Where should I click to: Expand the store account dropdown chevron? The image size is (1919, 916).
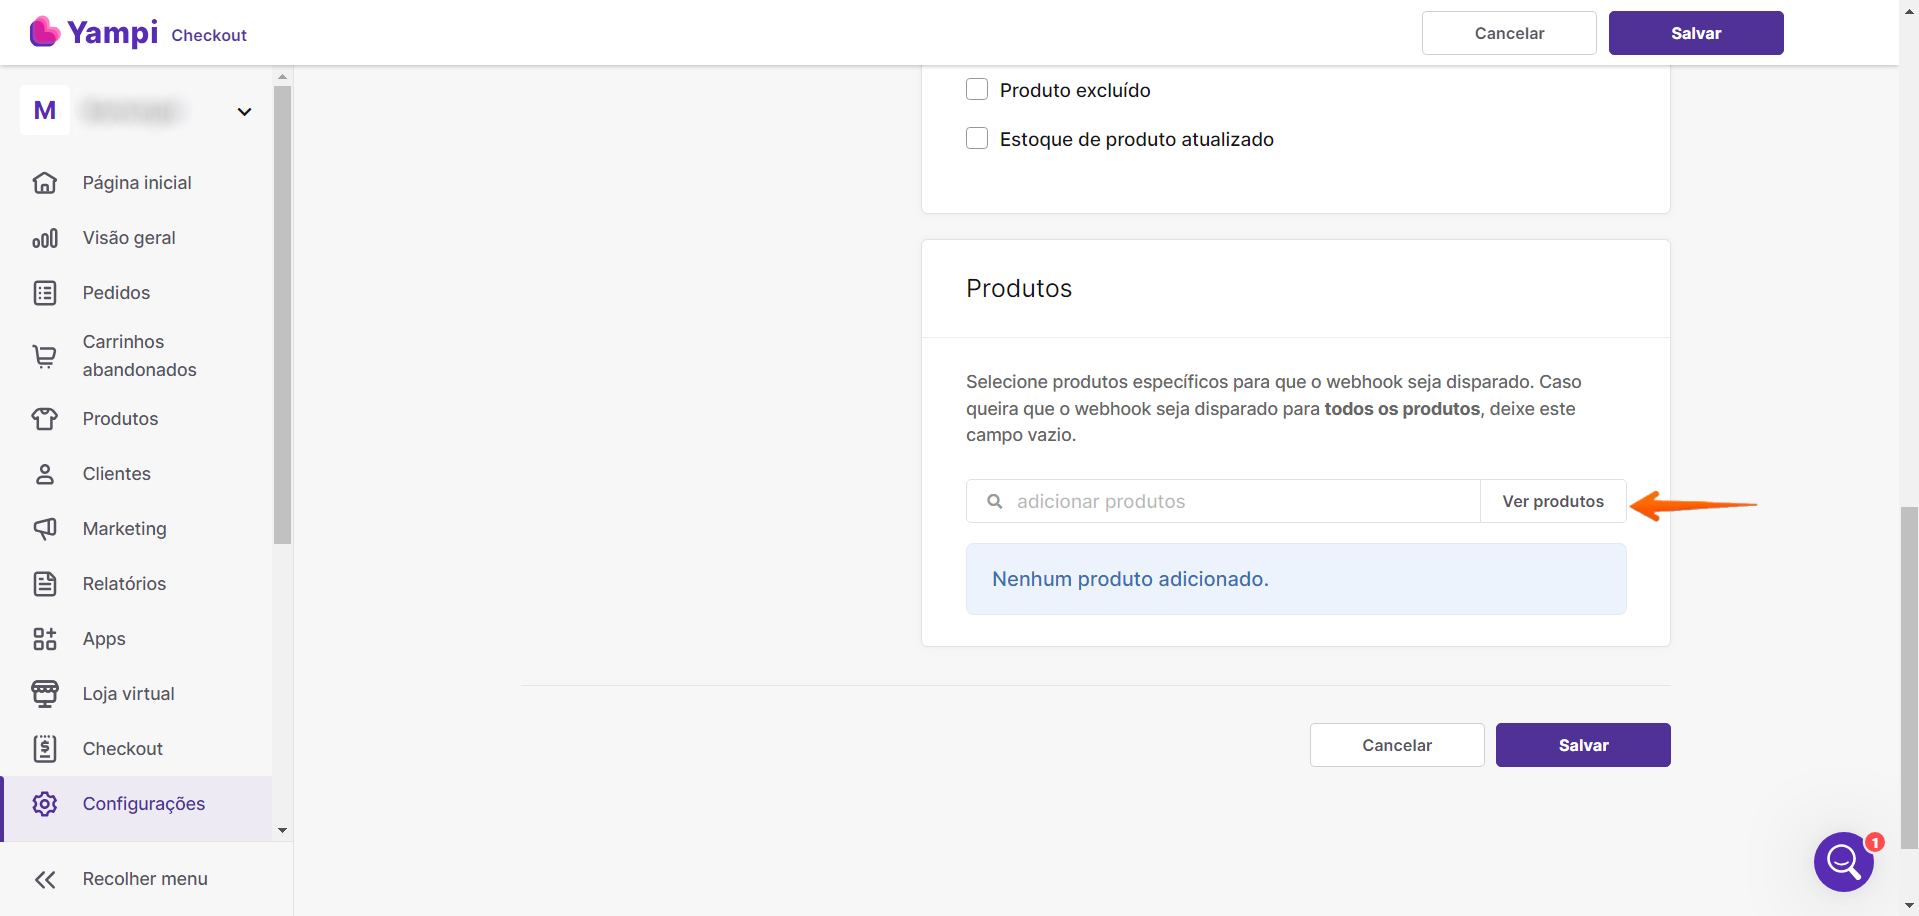[244, 112]
